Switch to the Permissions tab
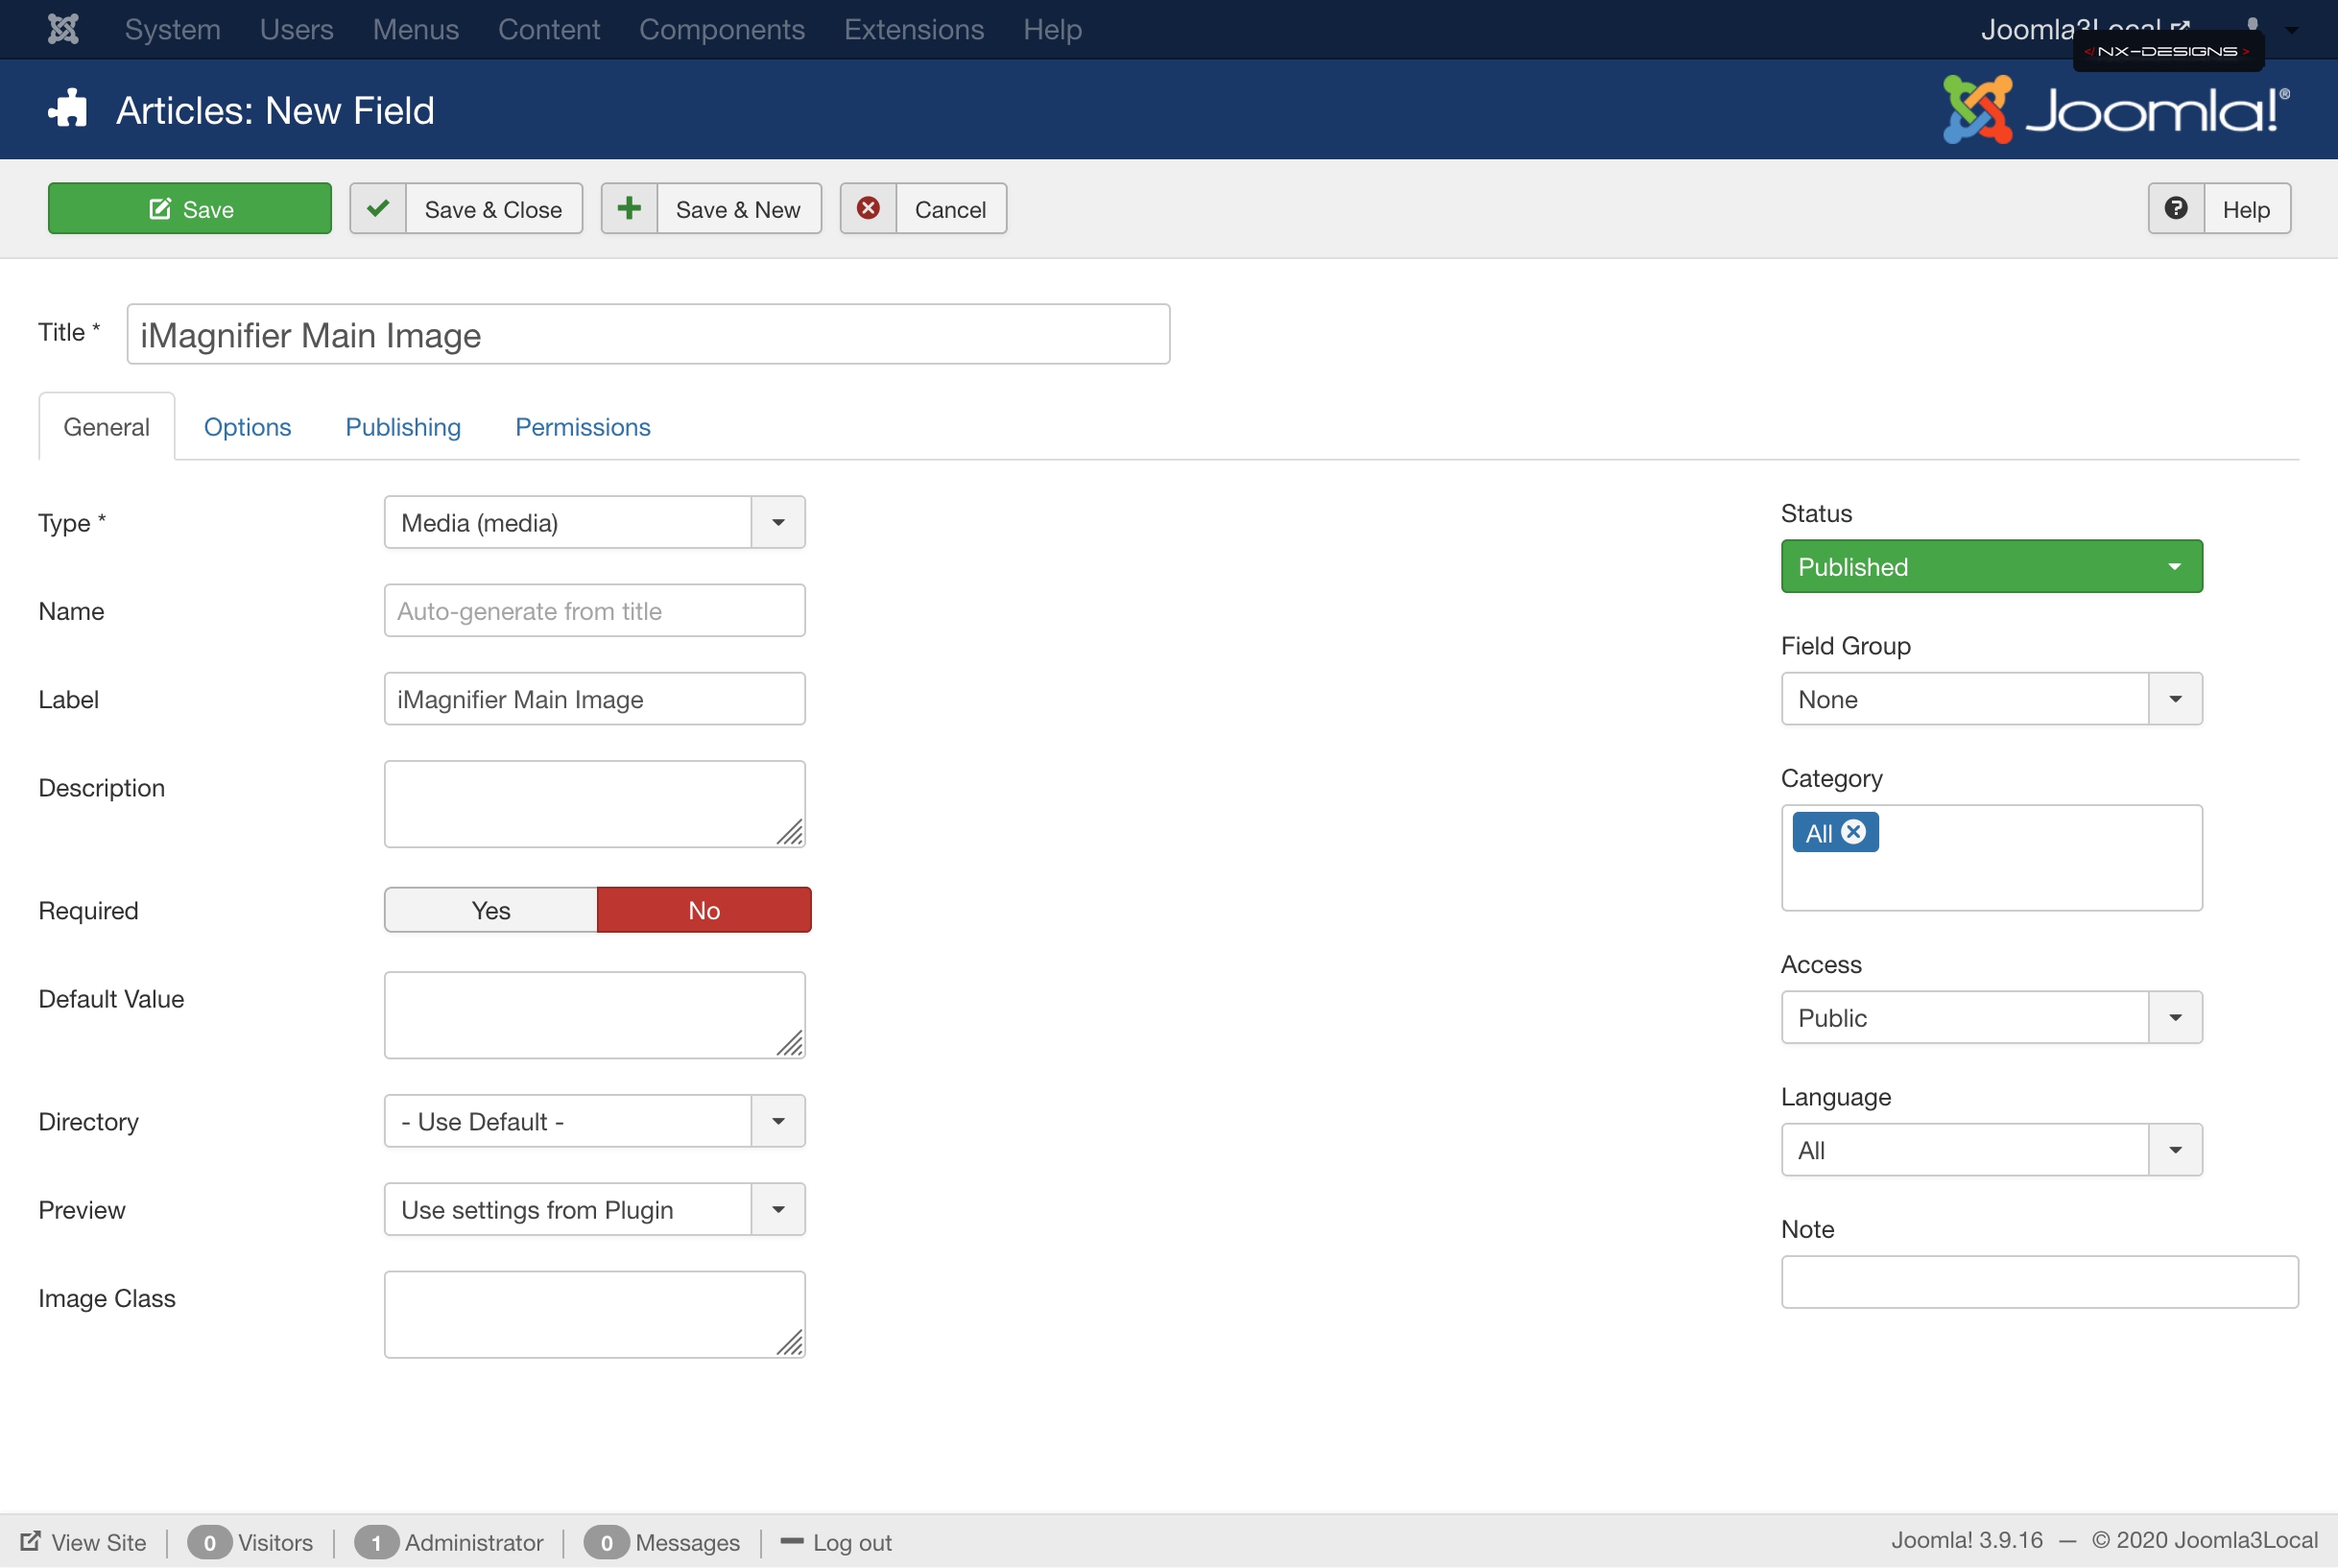 (x=583, y=427)
